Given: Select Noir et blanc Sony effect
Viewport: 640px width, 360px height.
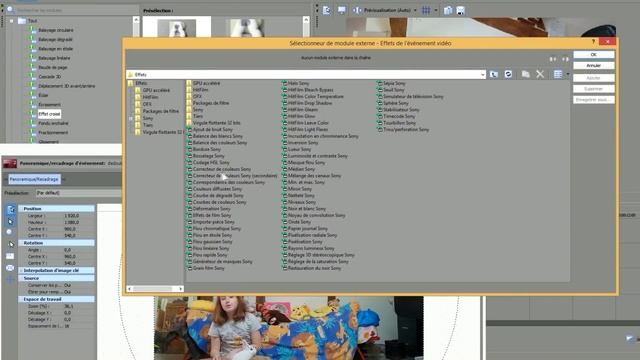Looking at the screenshot, I should coord(307,209).
